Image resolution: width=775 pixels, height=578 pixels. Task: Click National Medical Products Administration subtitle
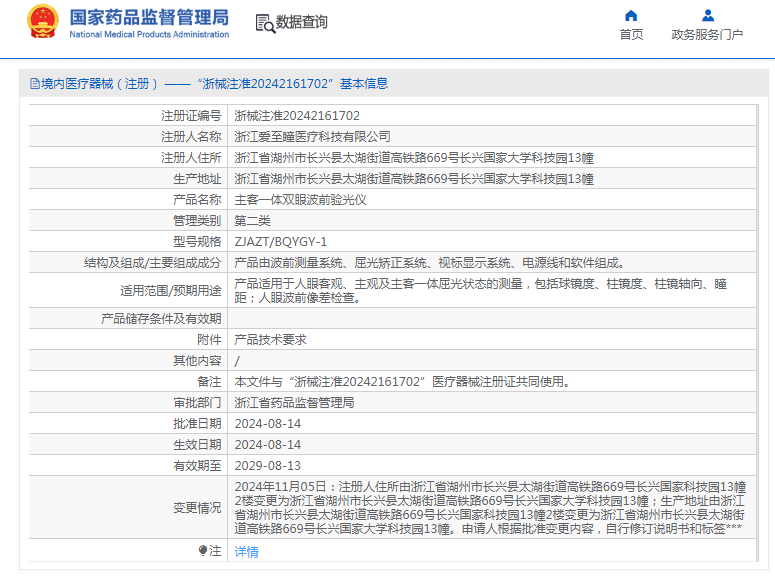149,35
